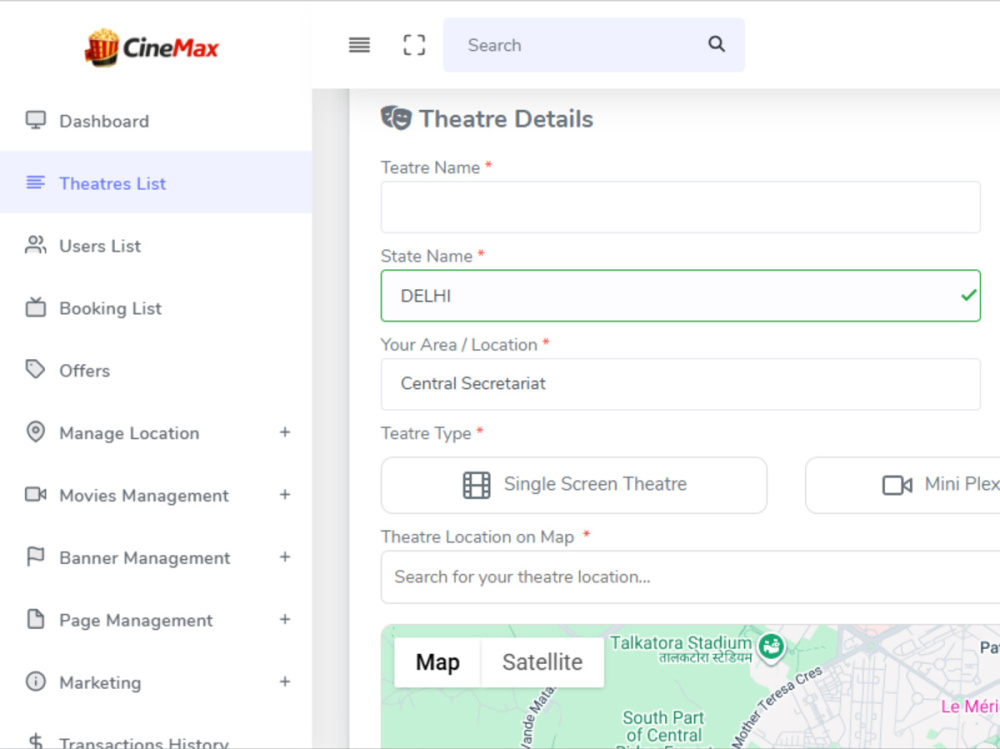Click the Banner Management flag icon
This screenshot has width=1000, height=749.
36,556
